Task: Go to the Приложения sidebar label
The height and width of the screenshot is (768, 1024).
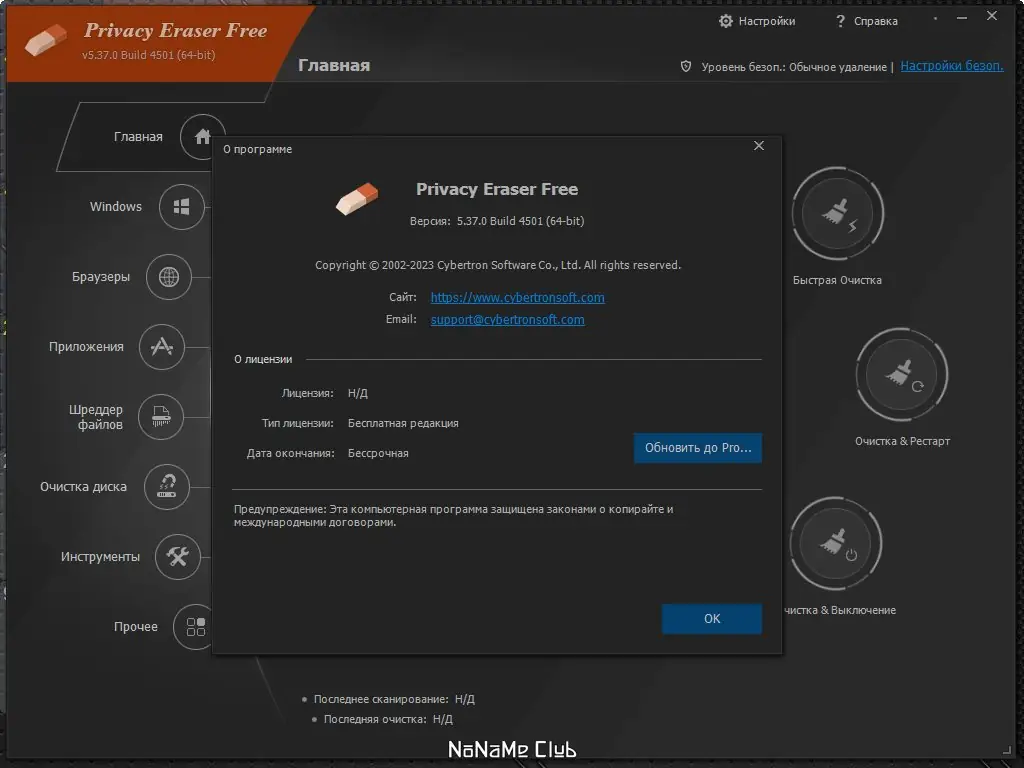Action: coord(86,346)
